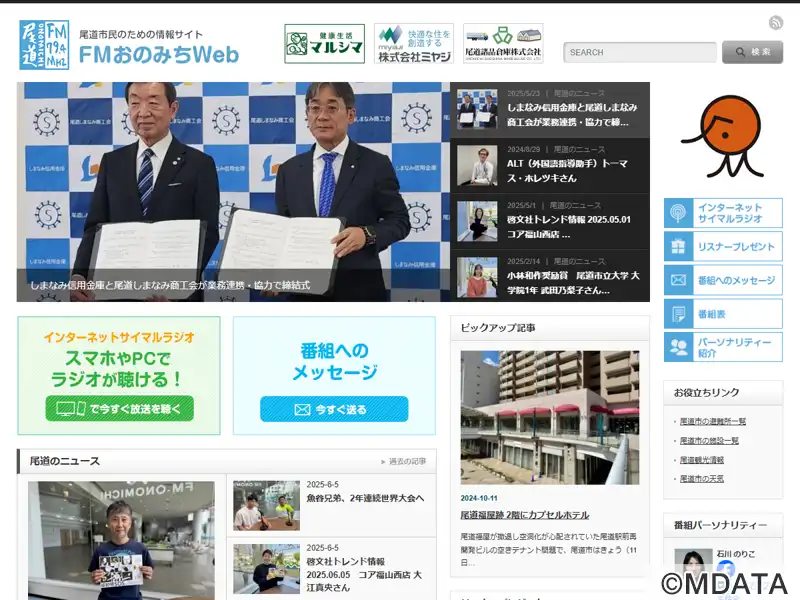The height and width of the screenshot is (600, 800).
Task: Open 尾道観光情報 link
Action: 702,460
